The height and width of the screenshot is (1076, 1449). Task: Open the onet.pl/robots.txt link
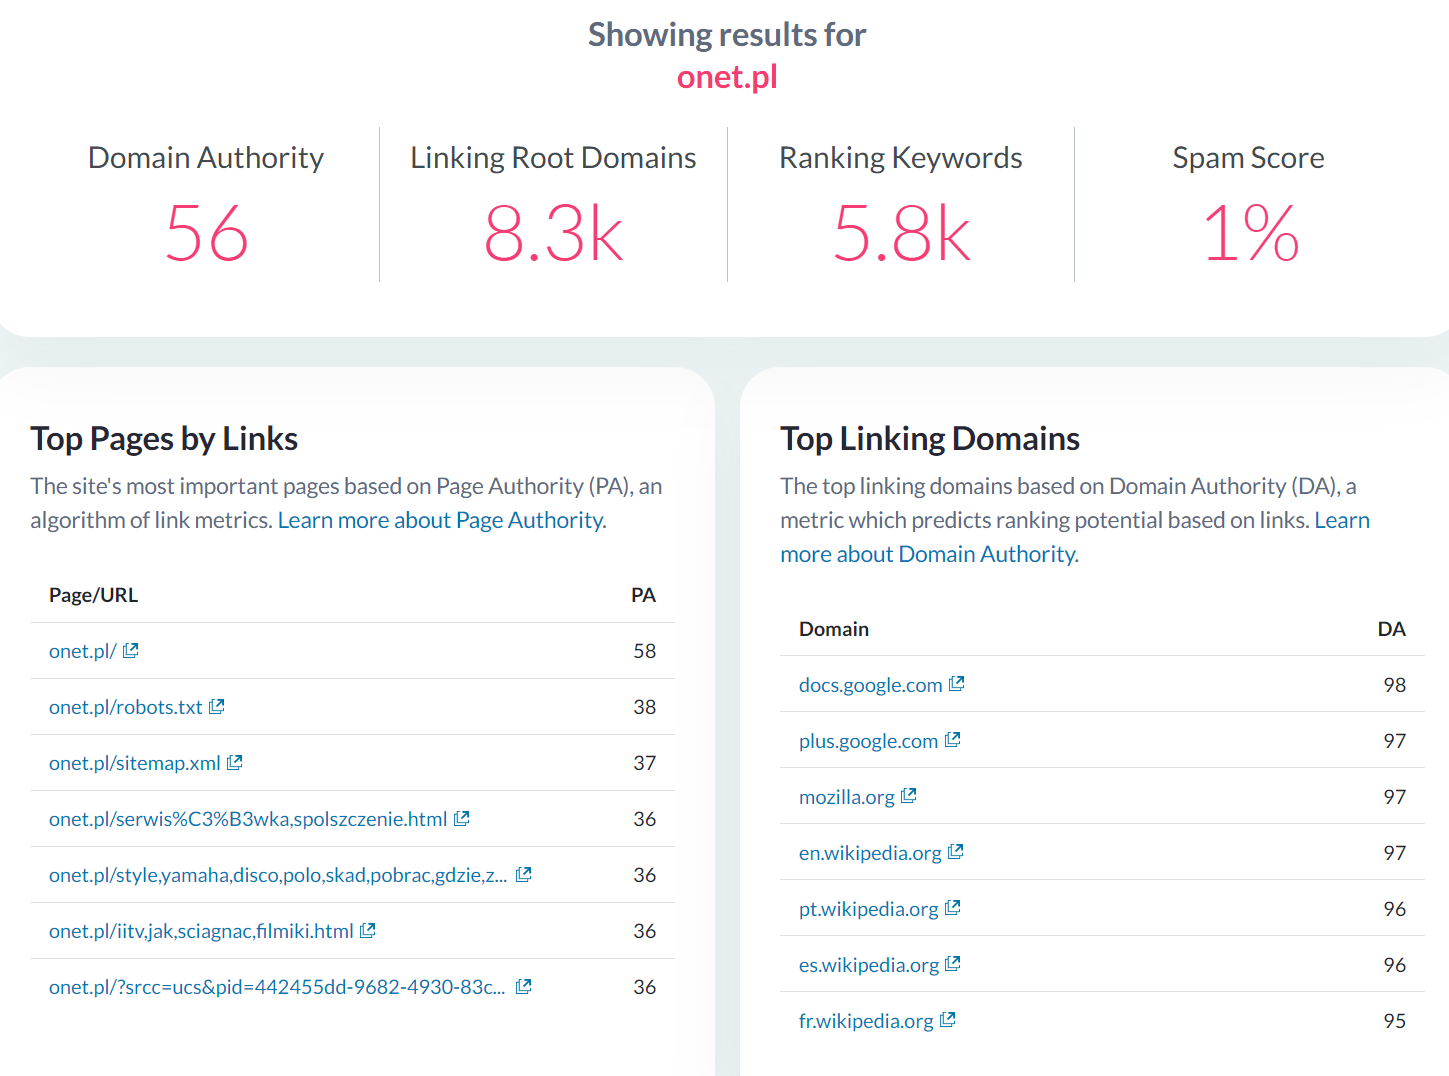pos(126,707)
